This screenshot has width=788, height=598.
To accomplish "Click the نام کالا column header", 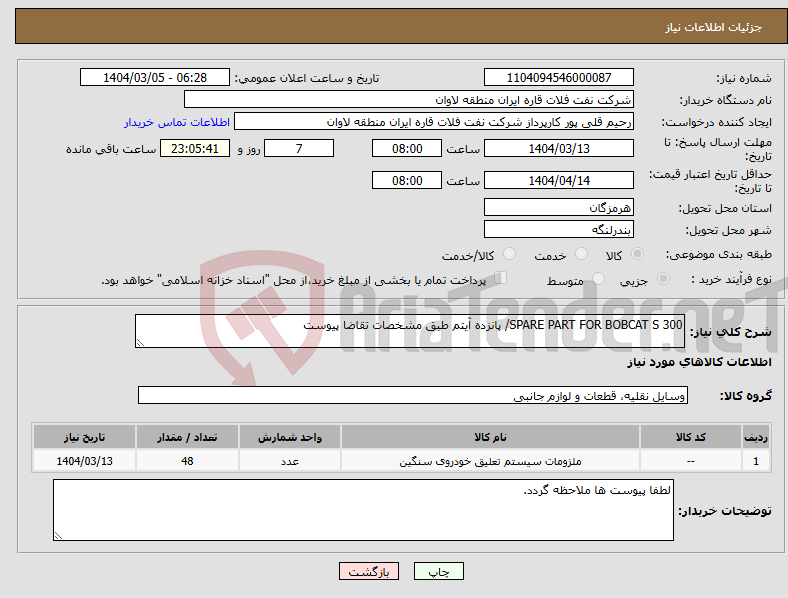I will [x=490, y=437].
